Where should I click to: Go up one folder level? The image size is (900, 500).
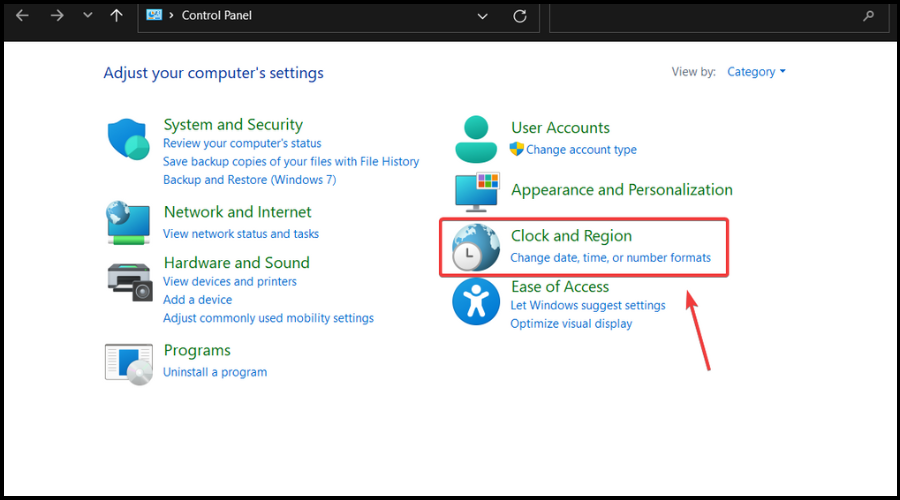pos(117,16)
